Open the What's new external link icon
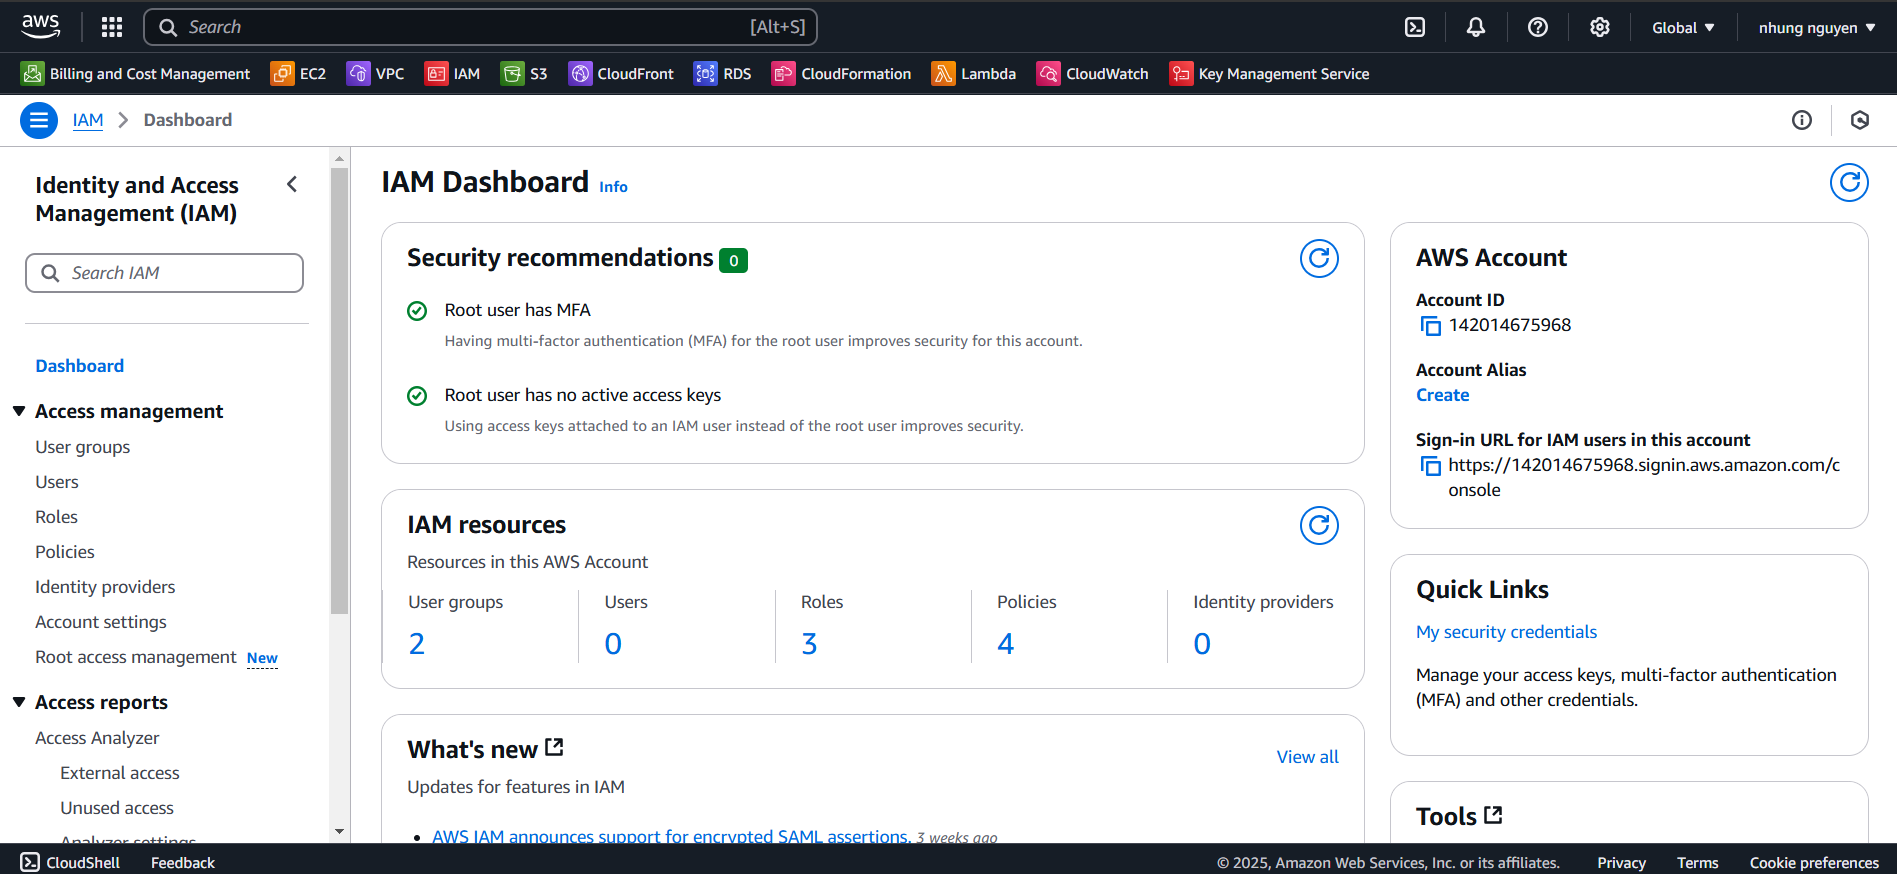 point(555,747)
